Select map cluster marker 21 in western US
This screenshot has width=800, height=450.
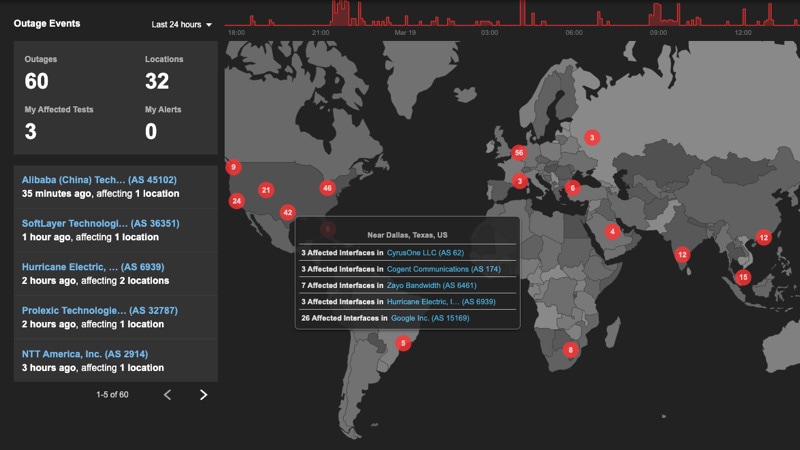[266, 190]
